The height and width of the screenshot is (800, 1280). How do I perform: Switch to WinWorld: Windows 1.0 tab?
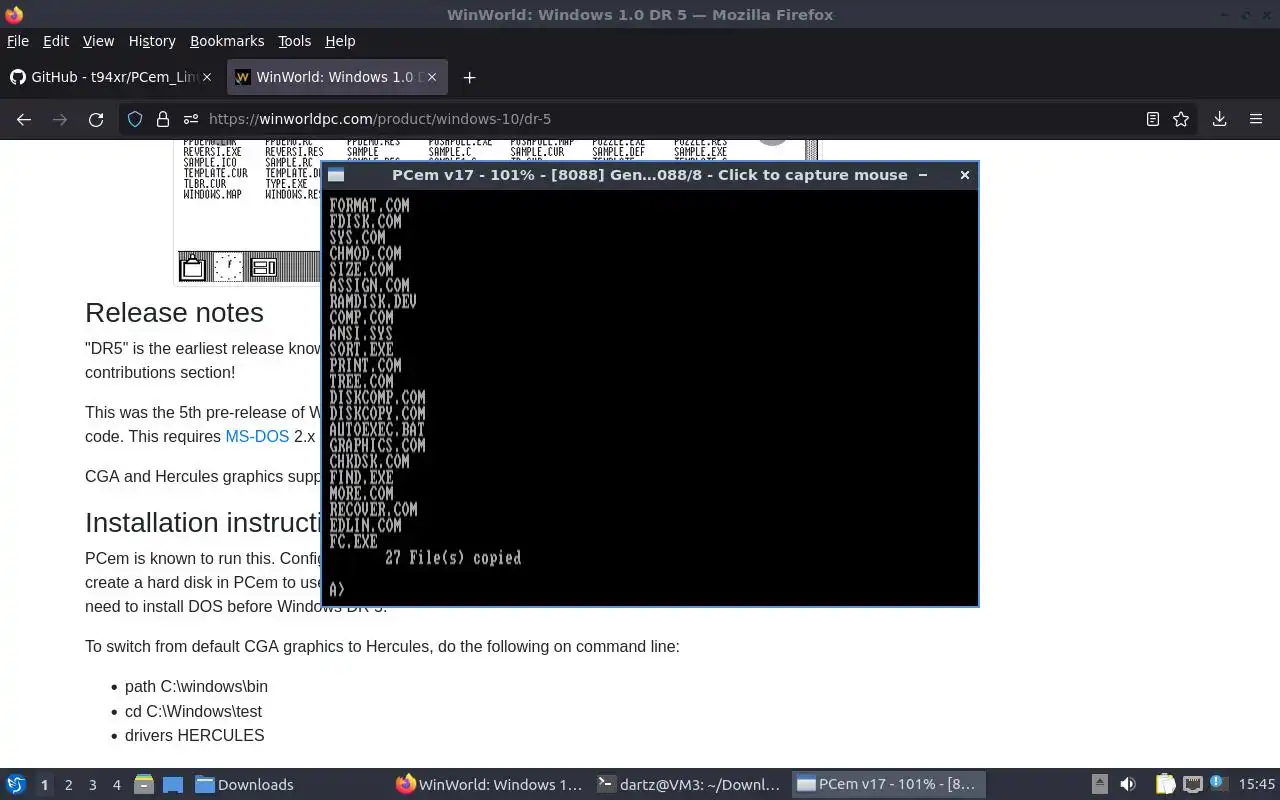click(x=337, y=77)
